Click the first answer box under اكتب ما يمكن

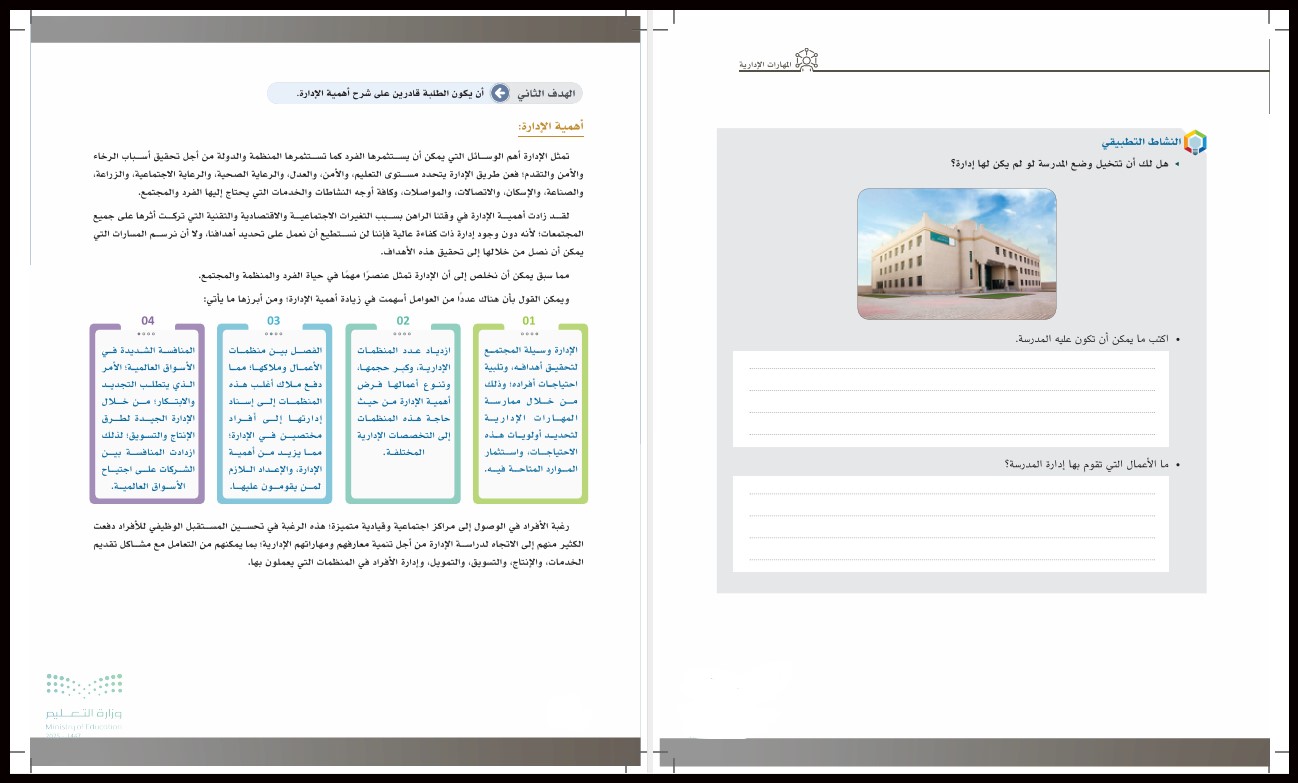click(951, 398)
